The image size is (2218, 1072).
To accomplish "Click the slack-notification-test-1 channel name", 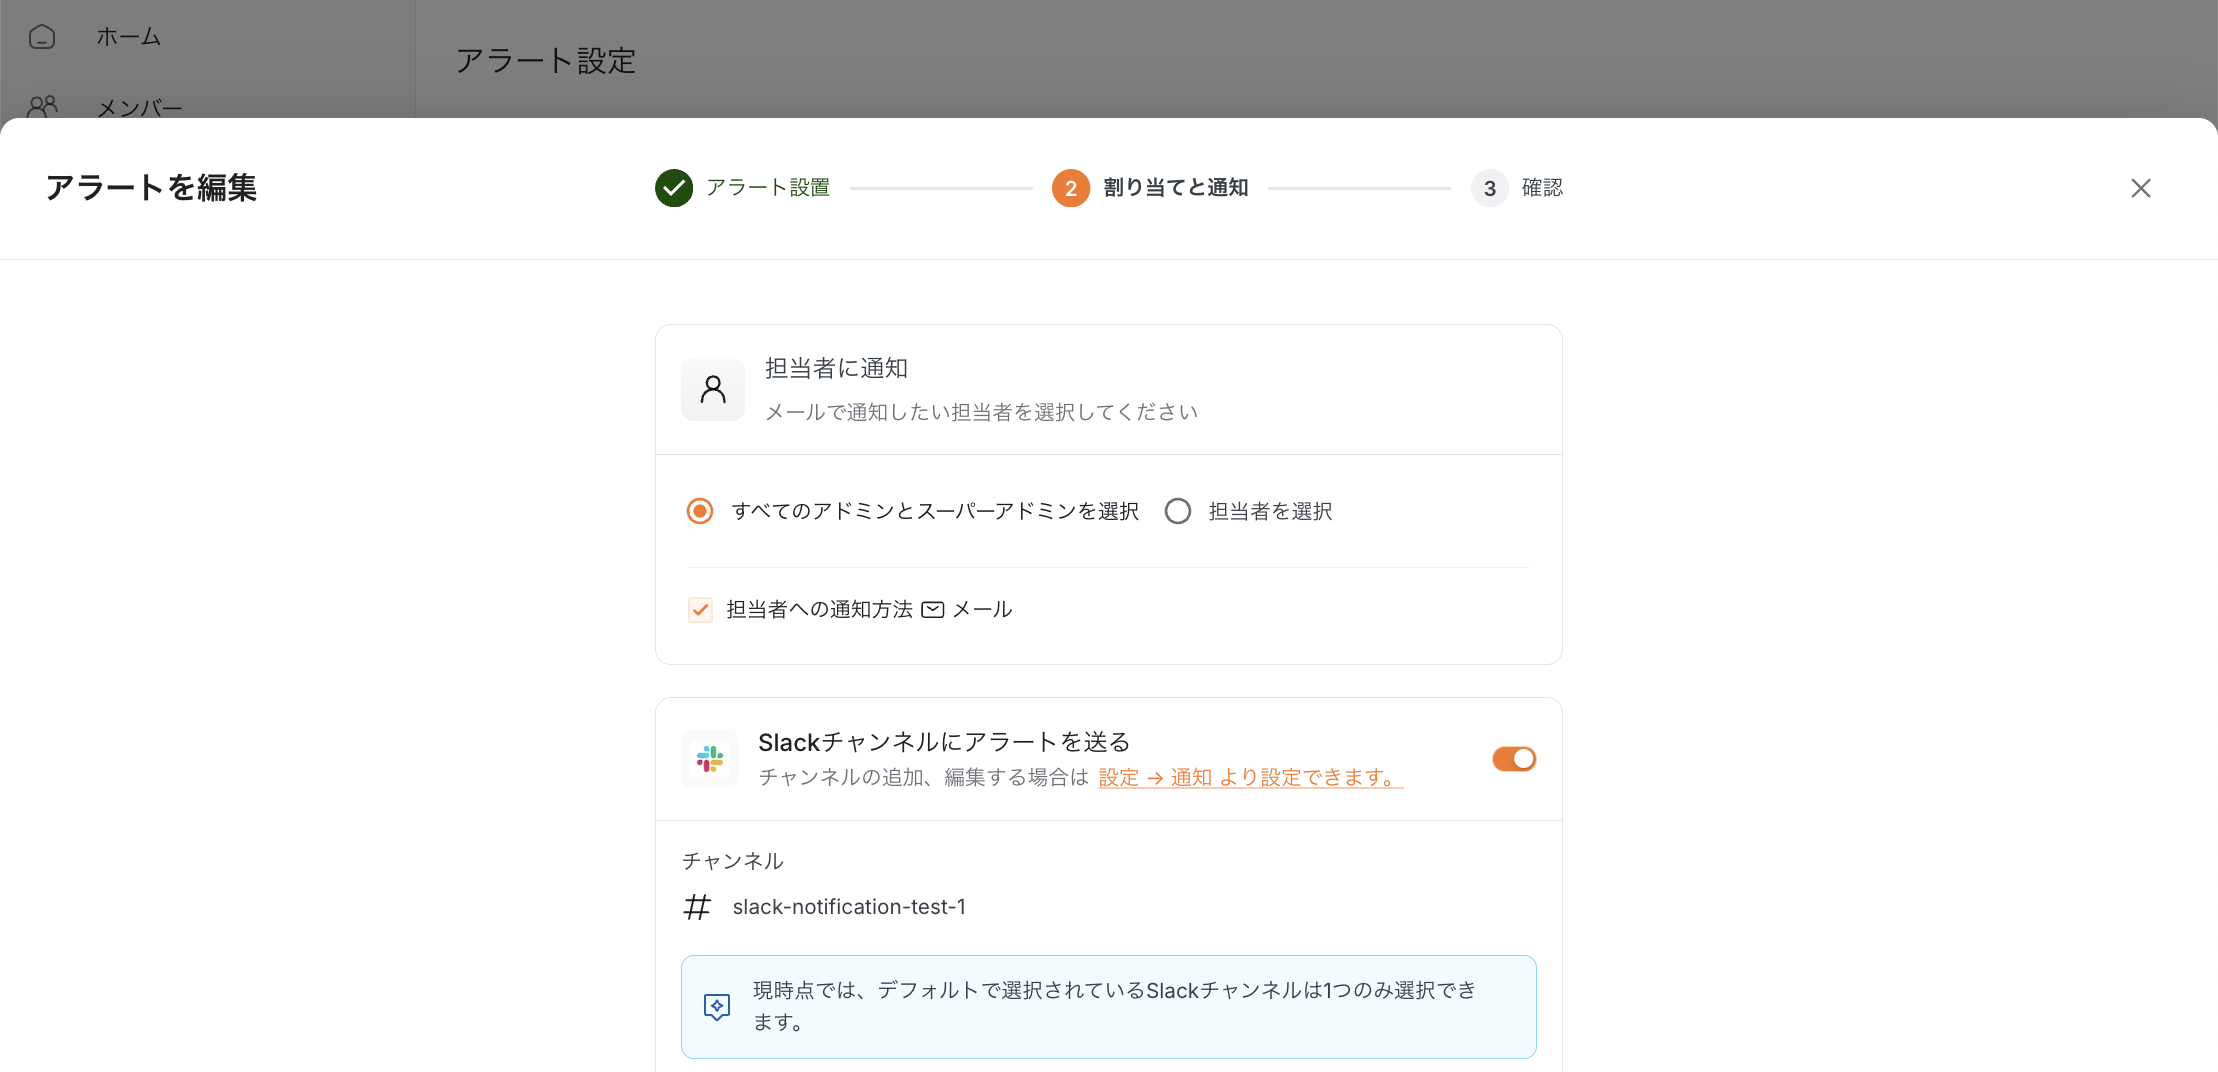I will click(849, 907).
